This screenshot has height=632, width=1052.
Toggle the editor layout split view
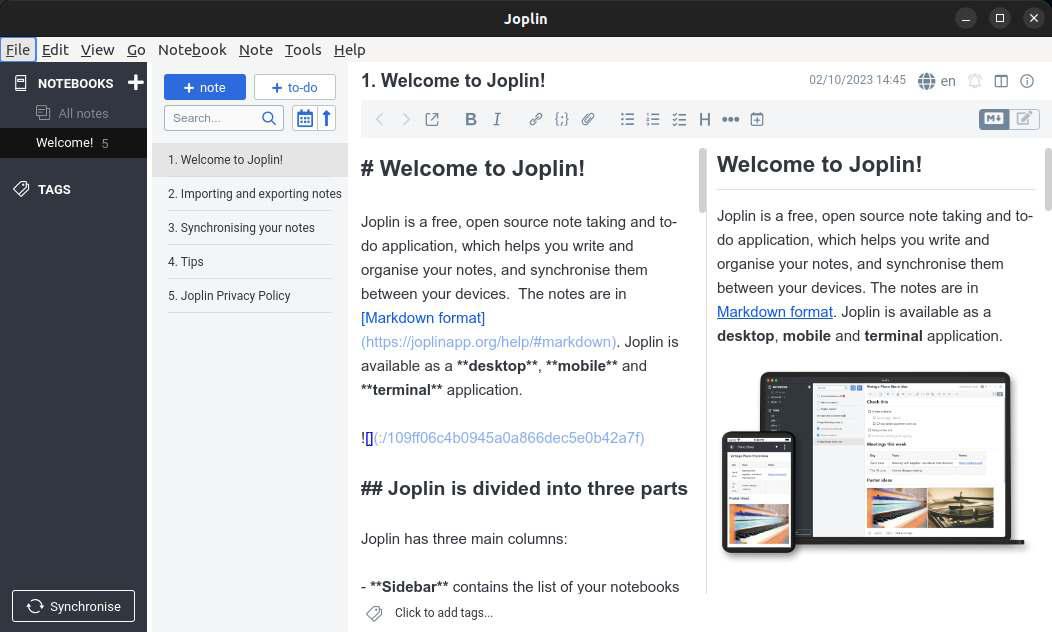(x=1000, y=81)
